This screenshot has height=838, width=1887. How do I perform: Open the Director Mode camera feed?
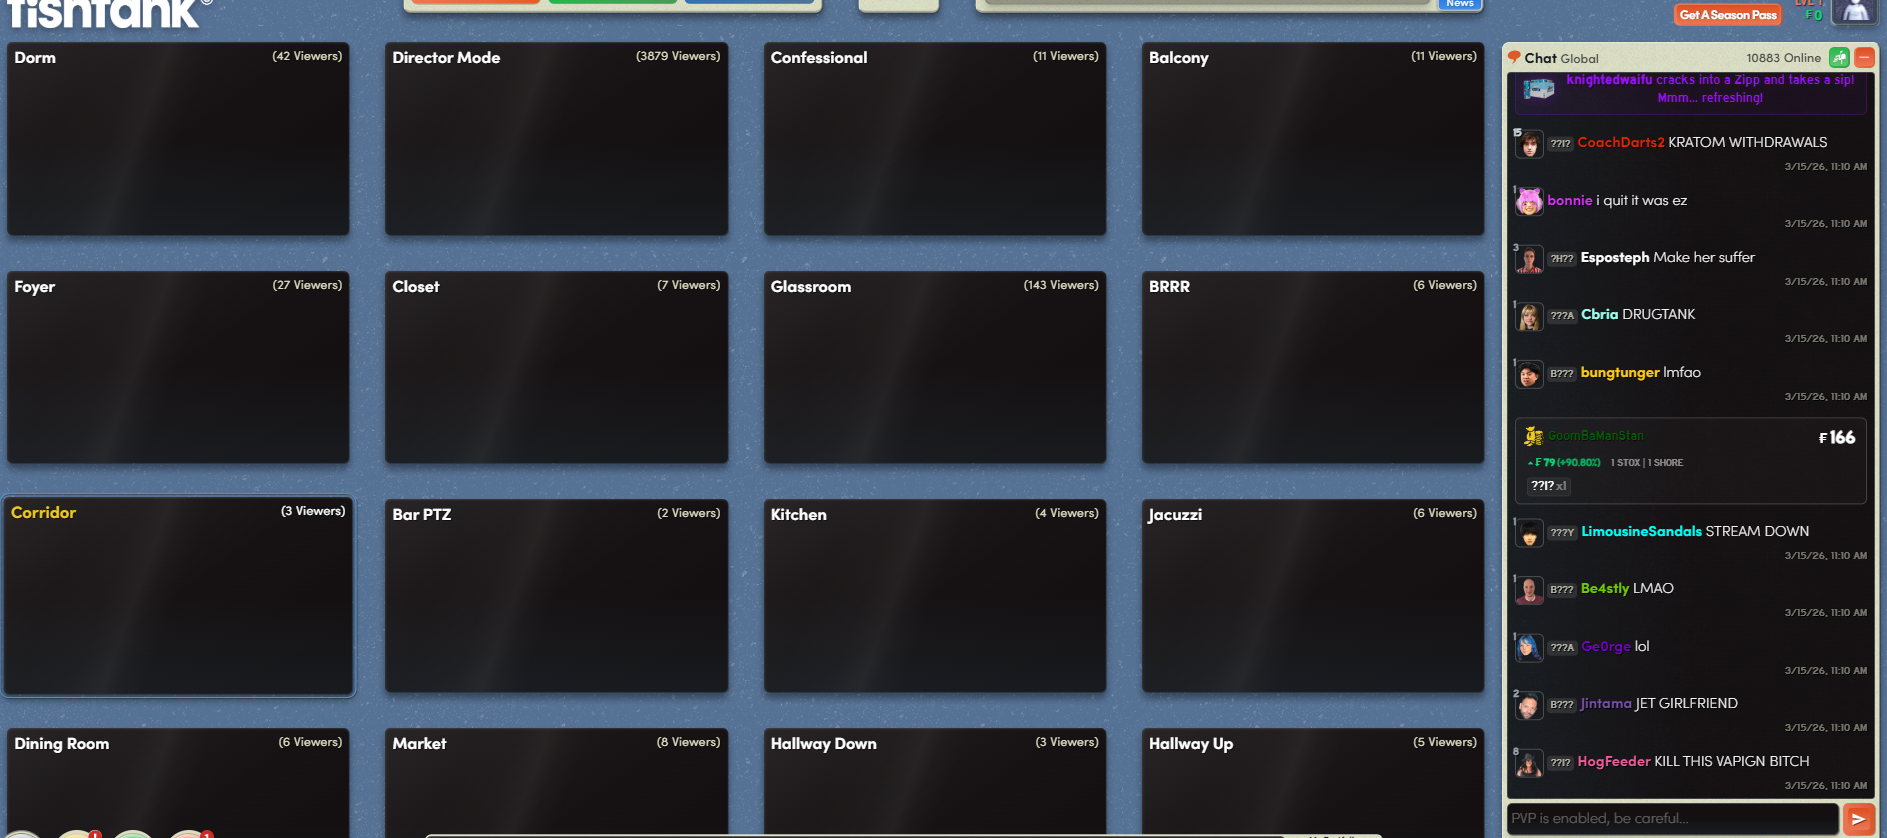tap(556, 139)
